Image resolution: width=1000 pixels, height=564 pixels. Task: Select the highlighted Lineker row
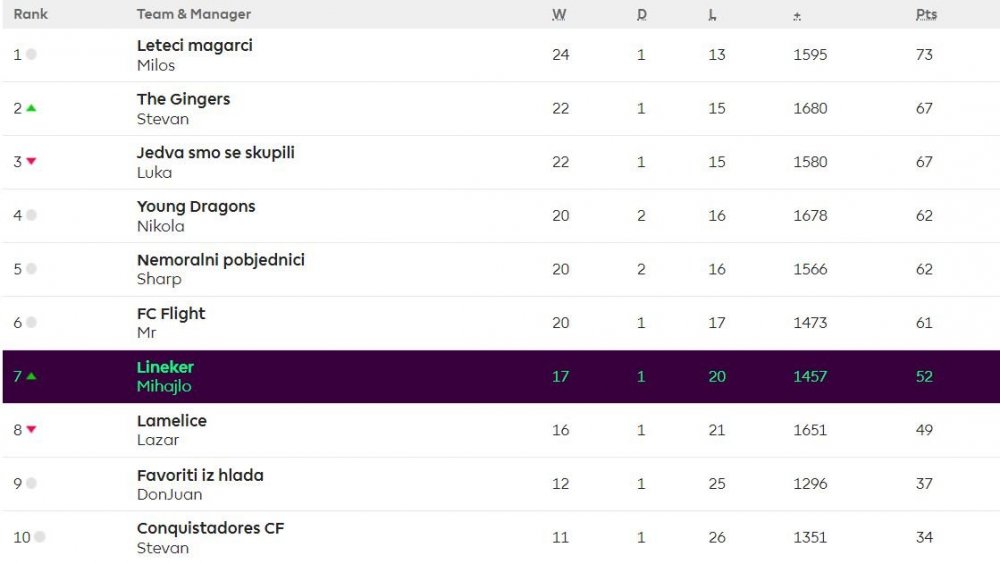(500, 376)
